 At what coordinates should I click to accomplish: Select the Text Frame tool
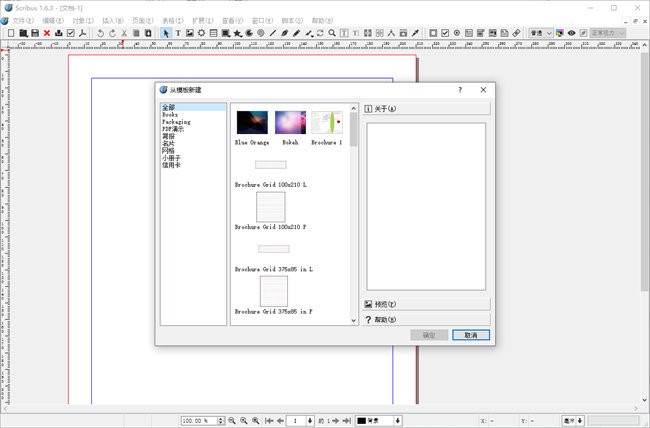pos(178,33)
